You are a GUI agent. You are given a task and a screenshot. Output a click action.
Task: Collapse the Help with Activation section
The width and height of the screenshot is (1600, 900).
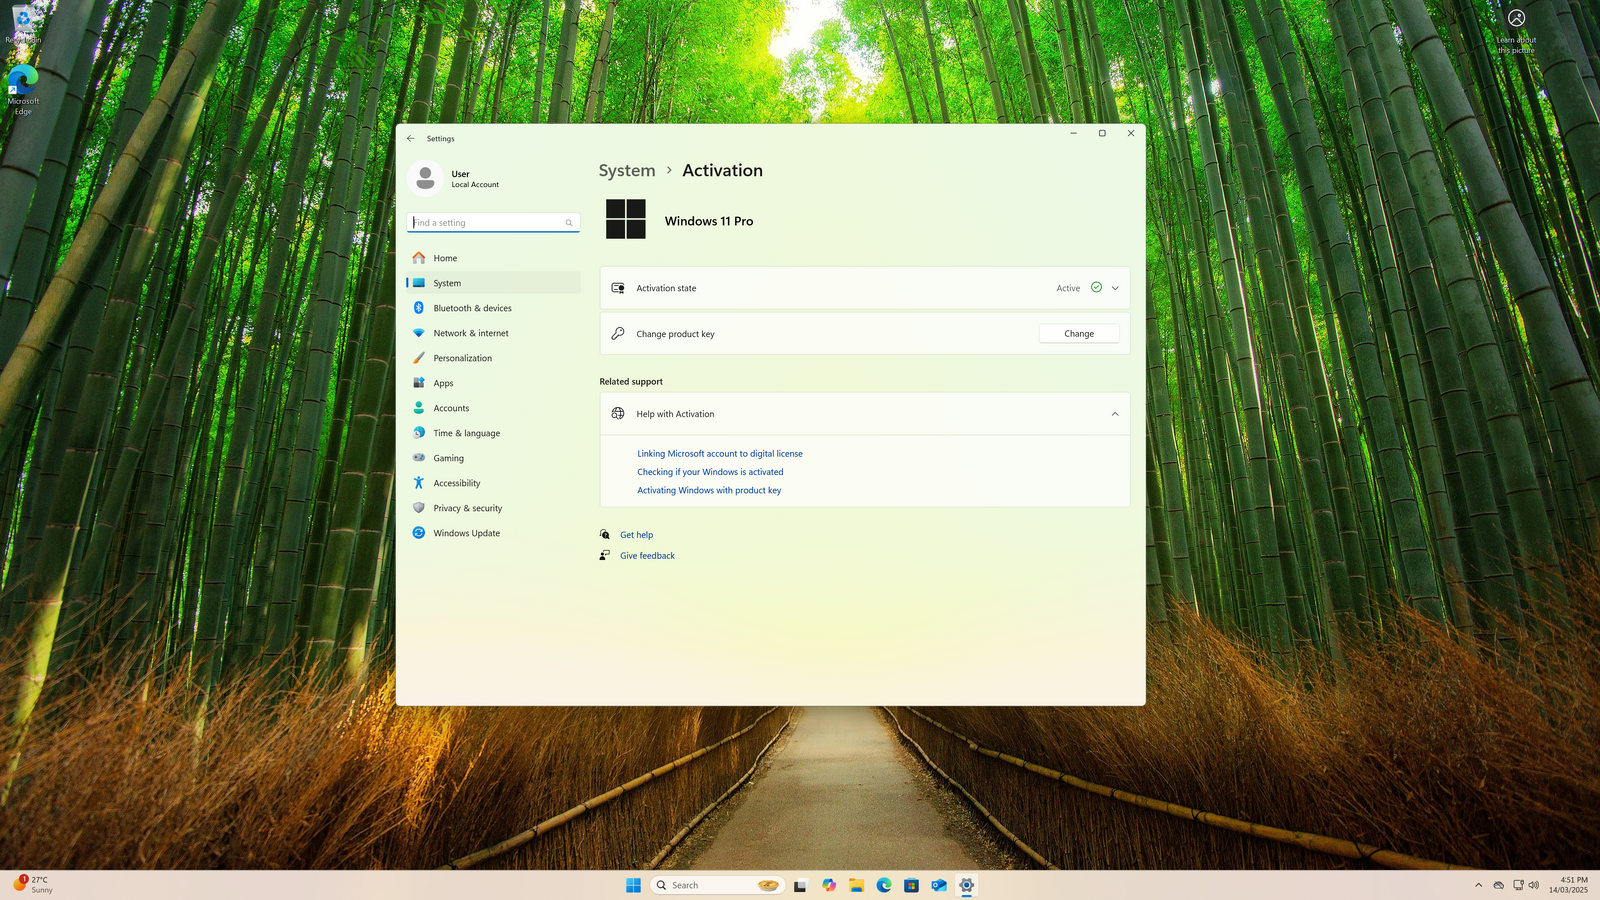(x=1115, y=414)
